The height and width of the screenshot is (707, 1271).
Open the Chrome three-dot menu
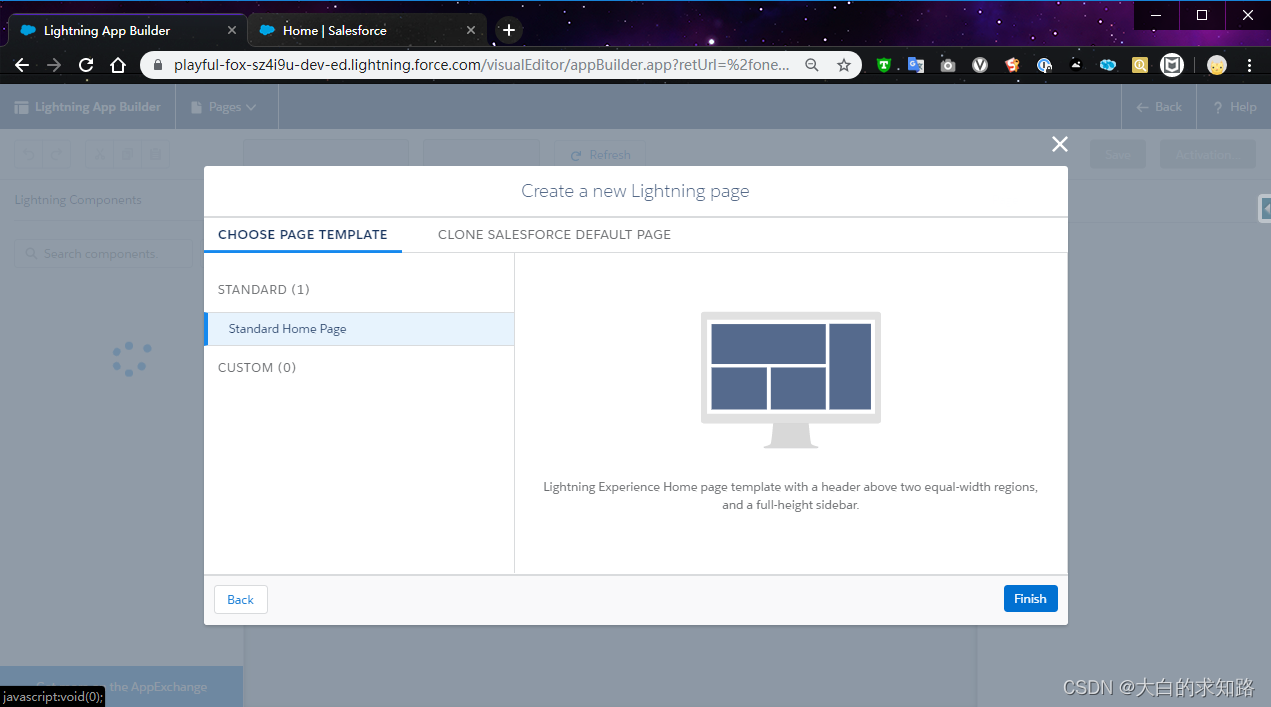[x=1249, y=65]
